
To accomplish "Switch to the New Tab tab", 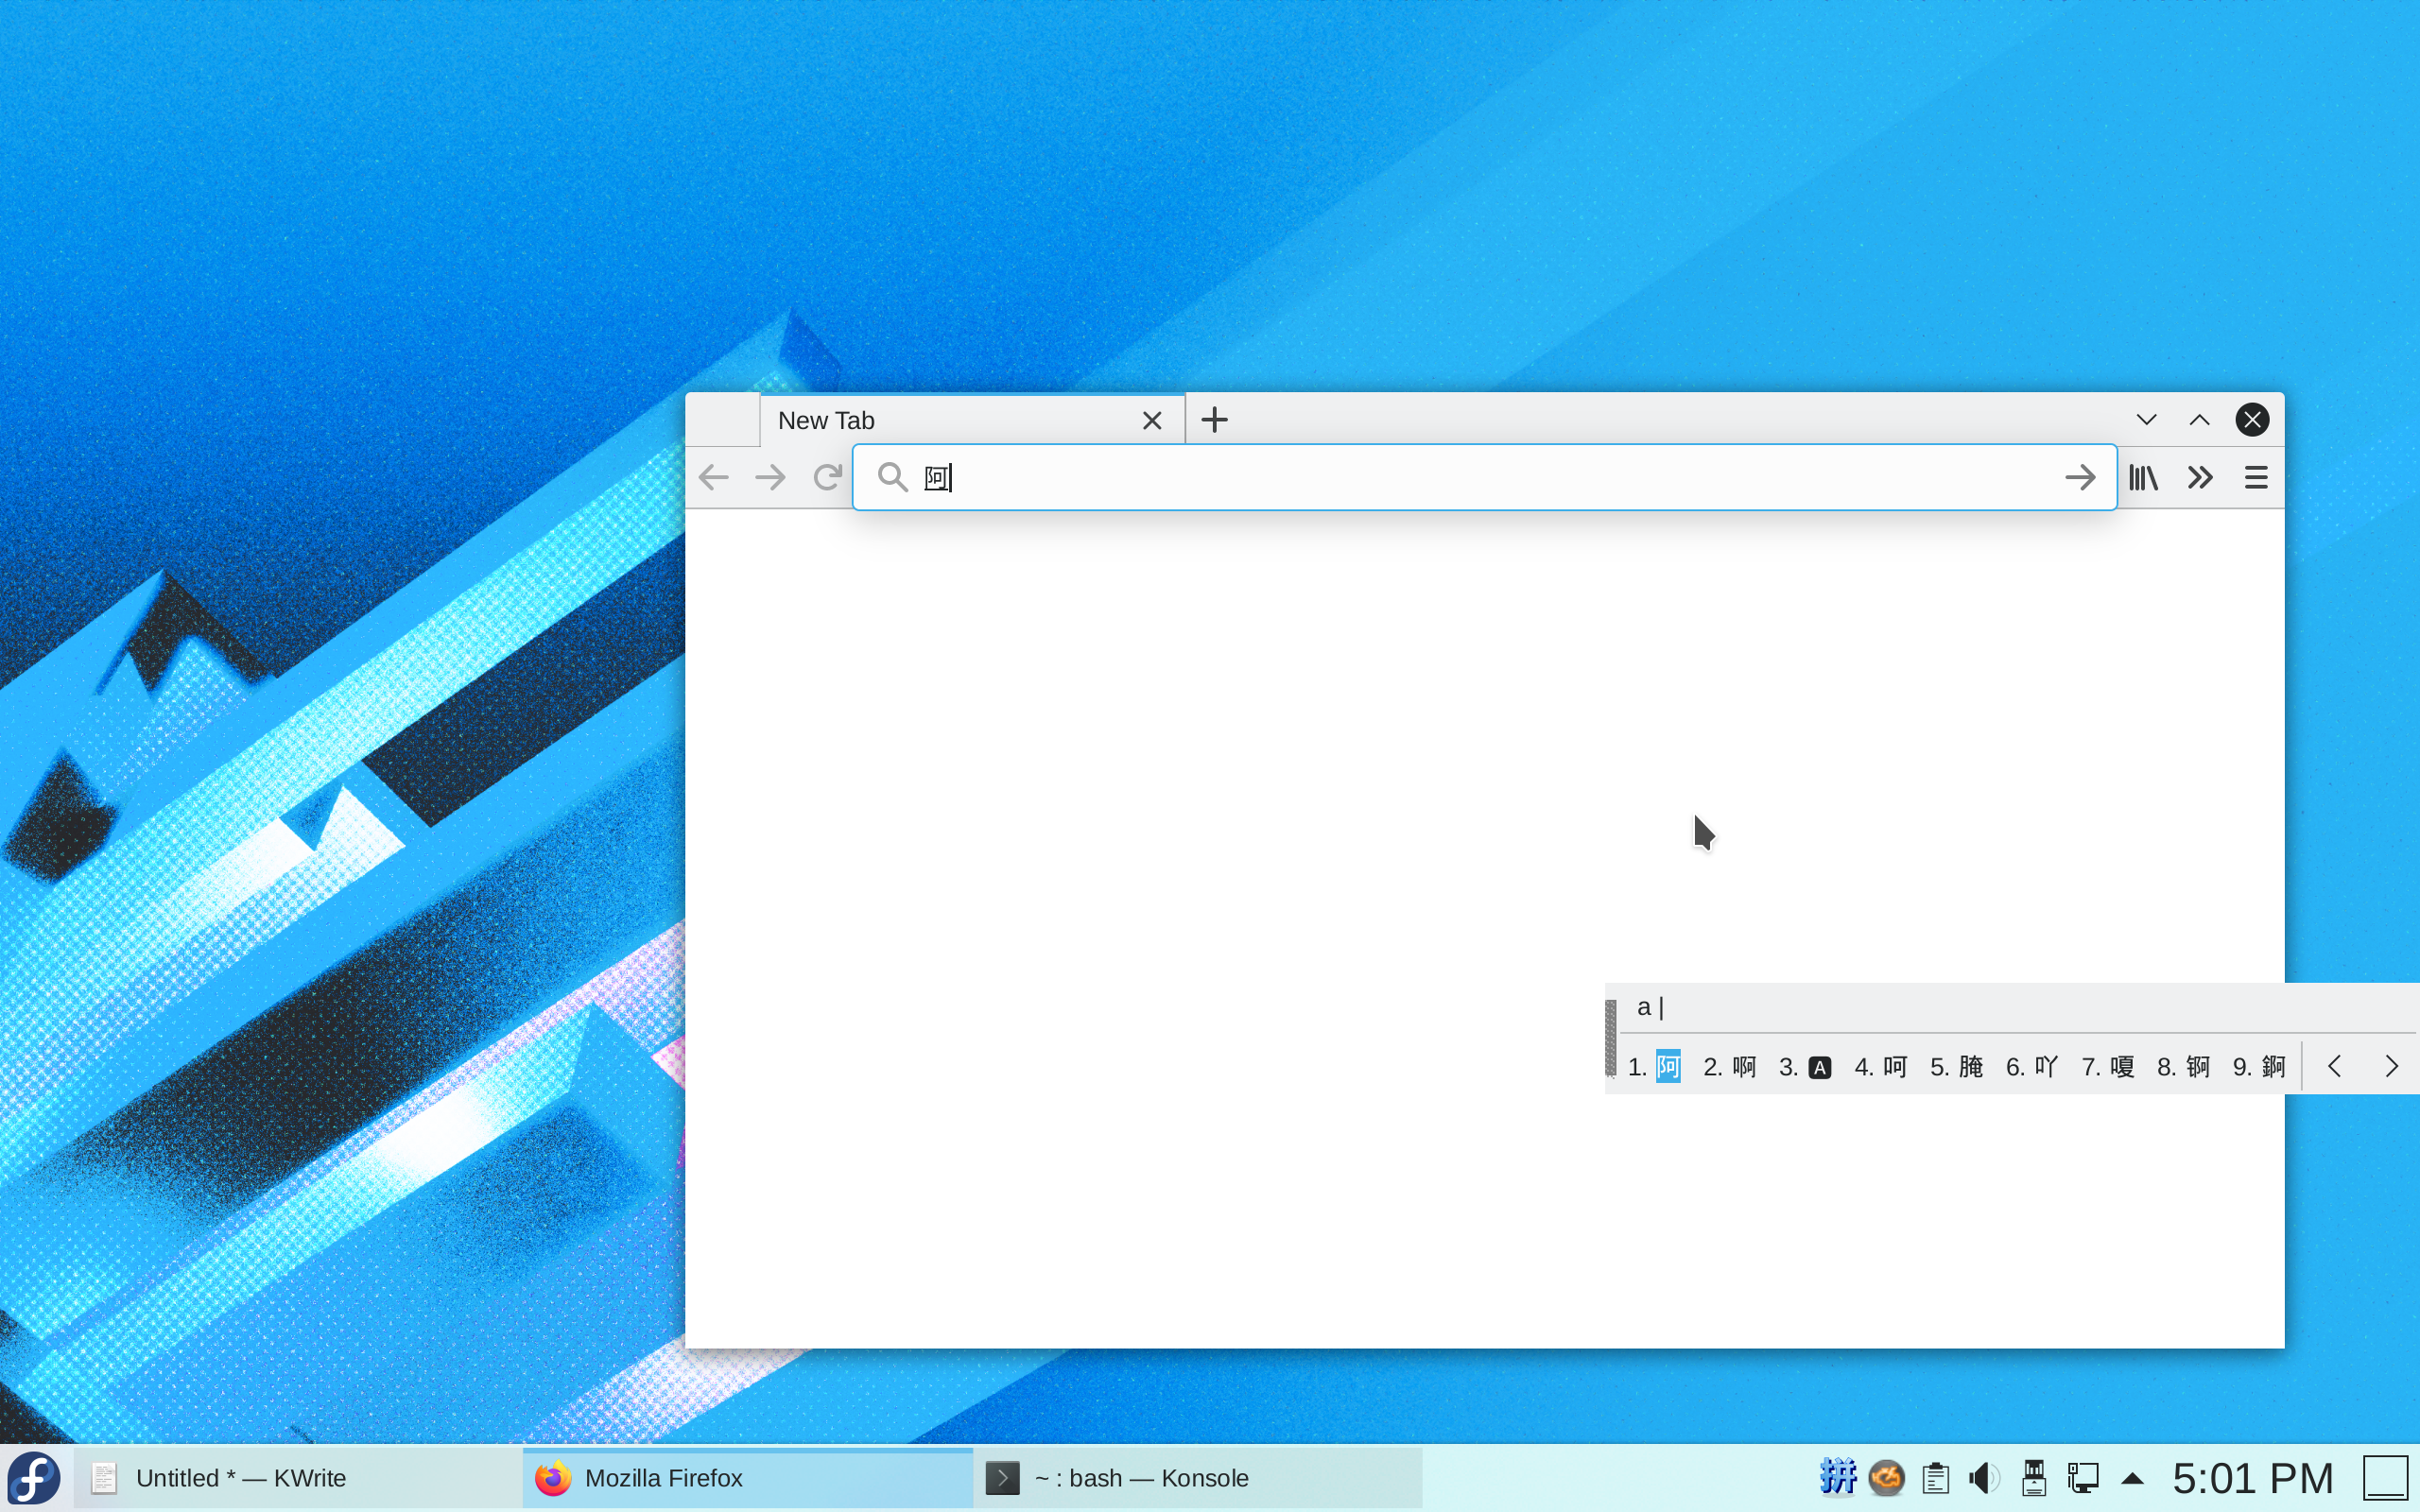I will pos(900,419).
